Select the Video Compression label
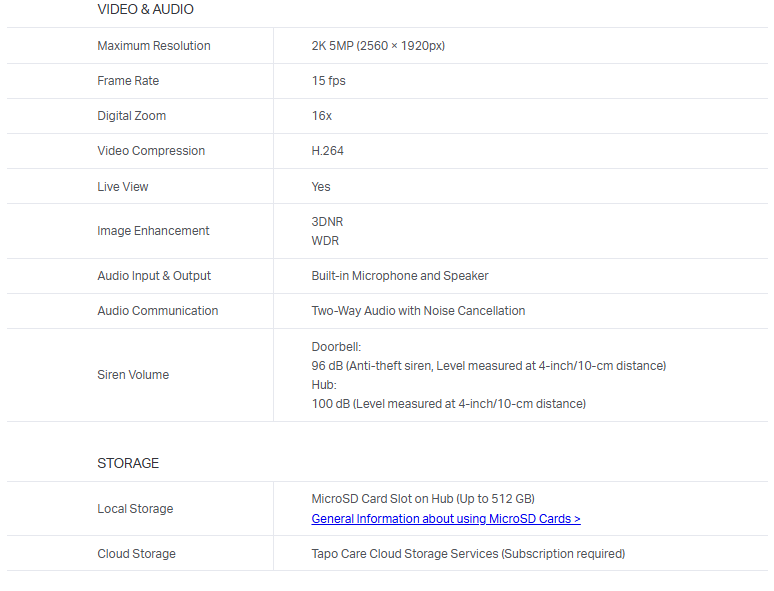 pos(151,151)
